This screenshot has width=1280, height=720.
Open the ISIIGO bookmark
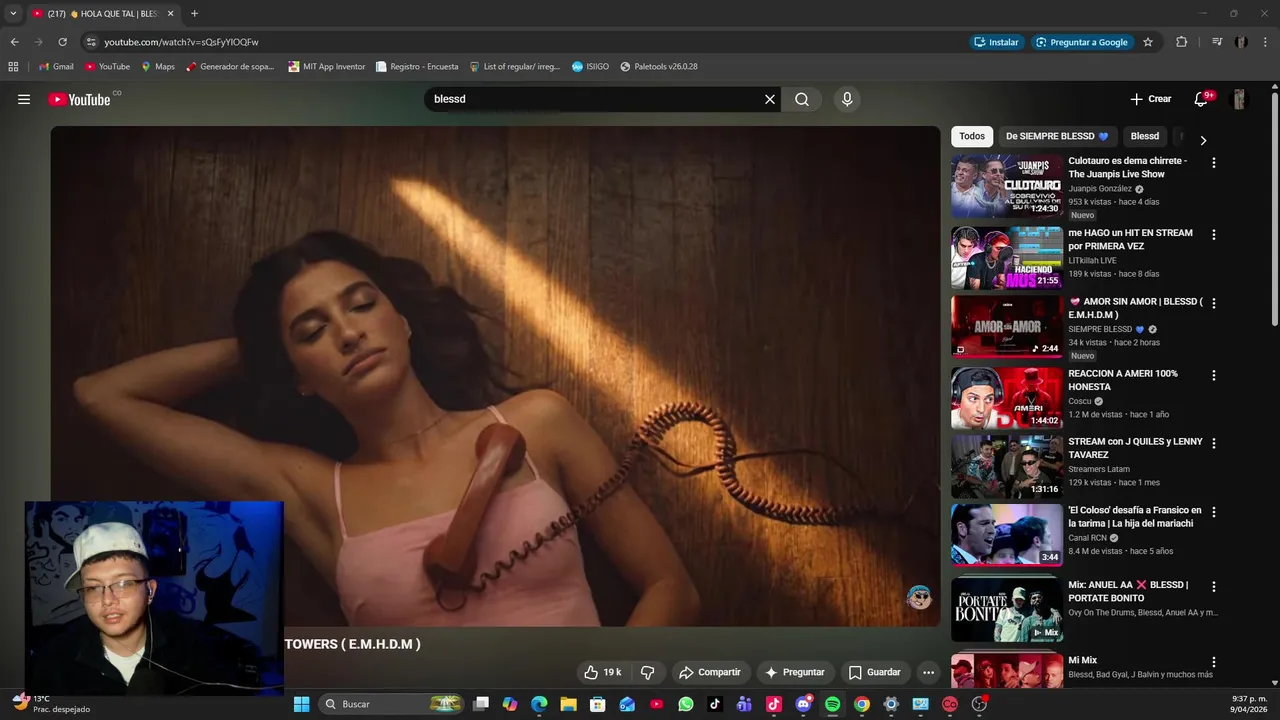click(591, 67)
